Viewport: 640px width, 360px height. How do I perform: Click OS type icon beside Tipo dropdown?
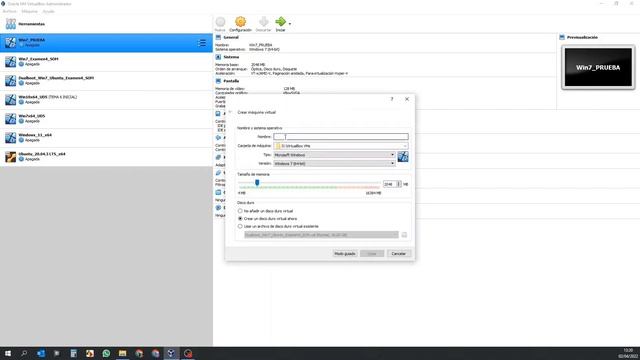[403, 156]
